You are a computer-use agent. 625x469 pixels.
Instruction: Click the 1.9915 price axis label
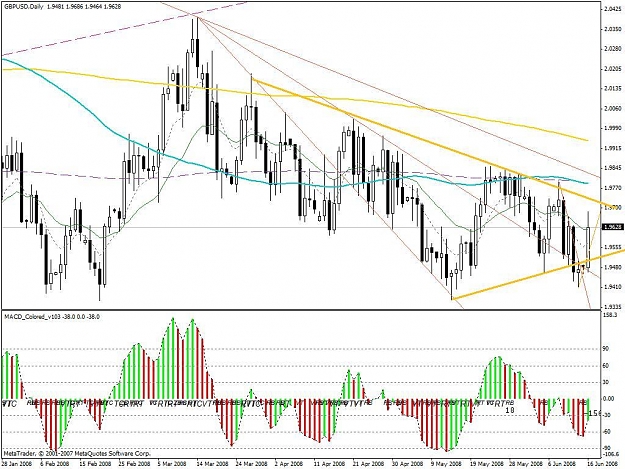(612, 148)
